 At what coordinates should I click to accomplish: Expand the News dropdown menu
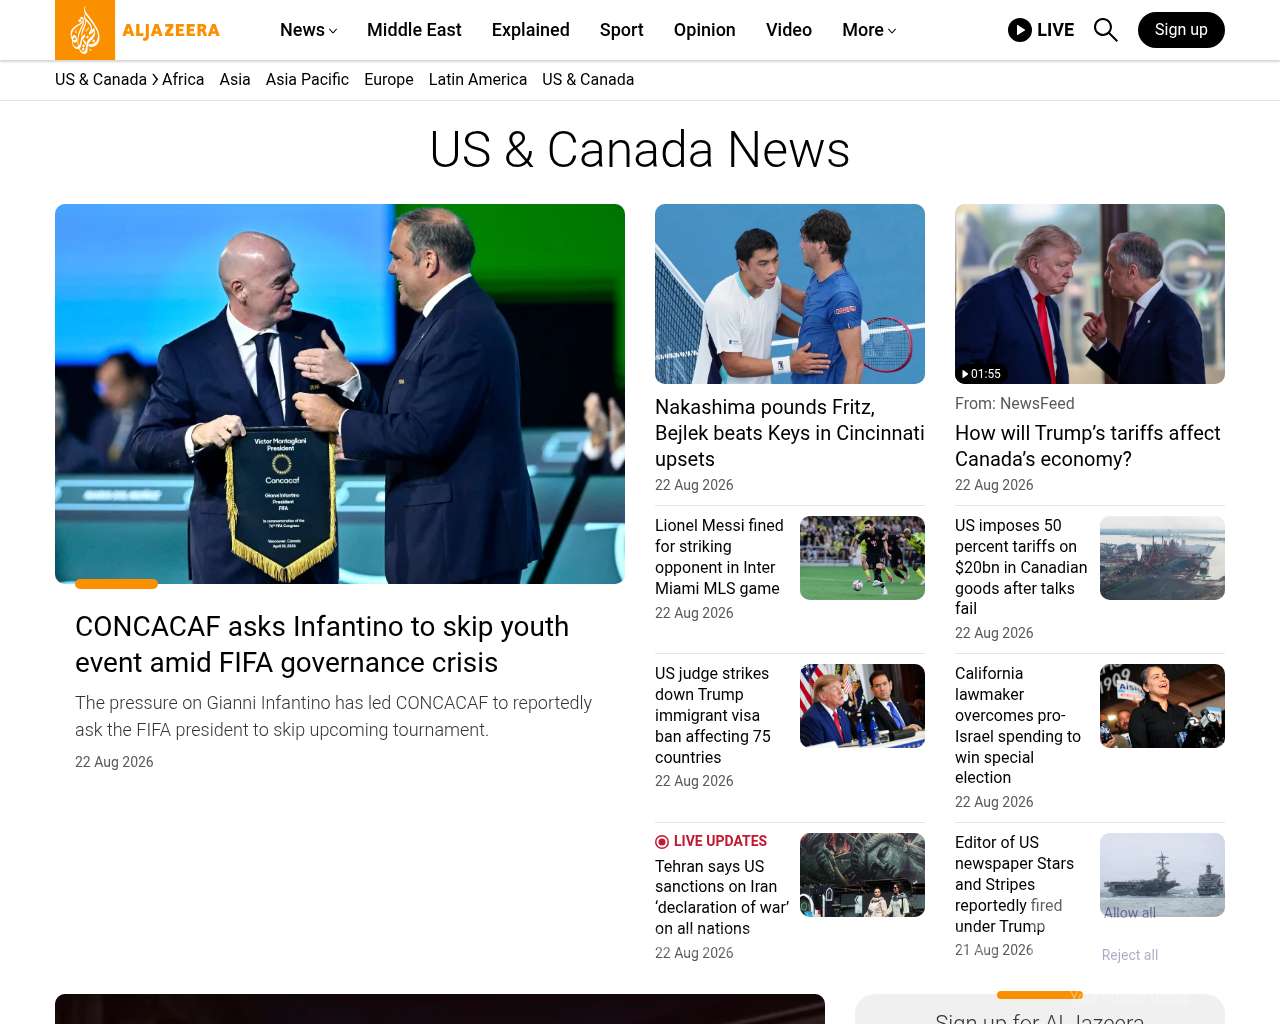[x=308, y=30]
